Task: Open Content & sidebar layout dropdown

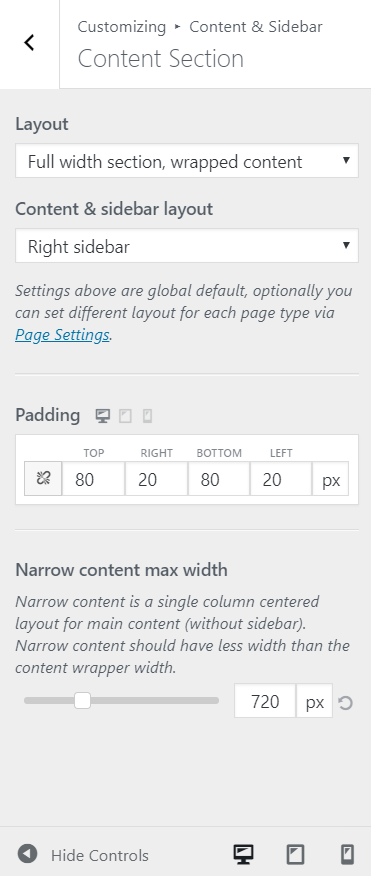Action: 187,246
